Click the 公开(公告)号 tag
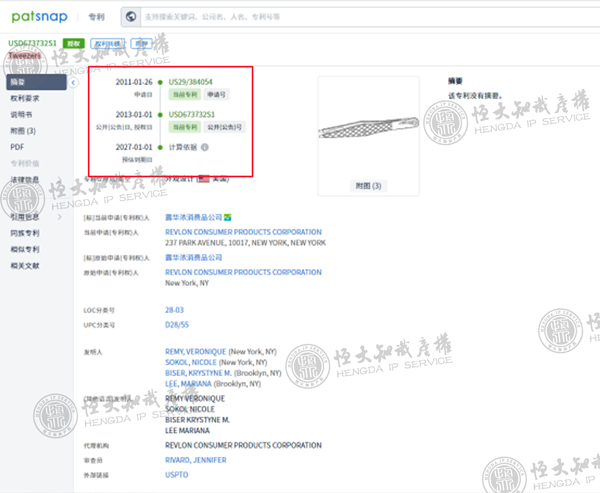The height and width of the screenshot is (493, 600). point(225,127)
